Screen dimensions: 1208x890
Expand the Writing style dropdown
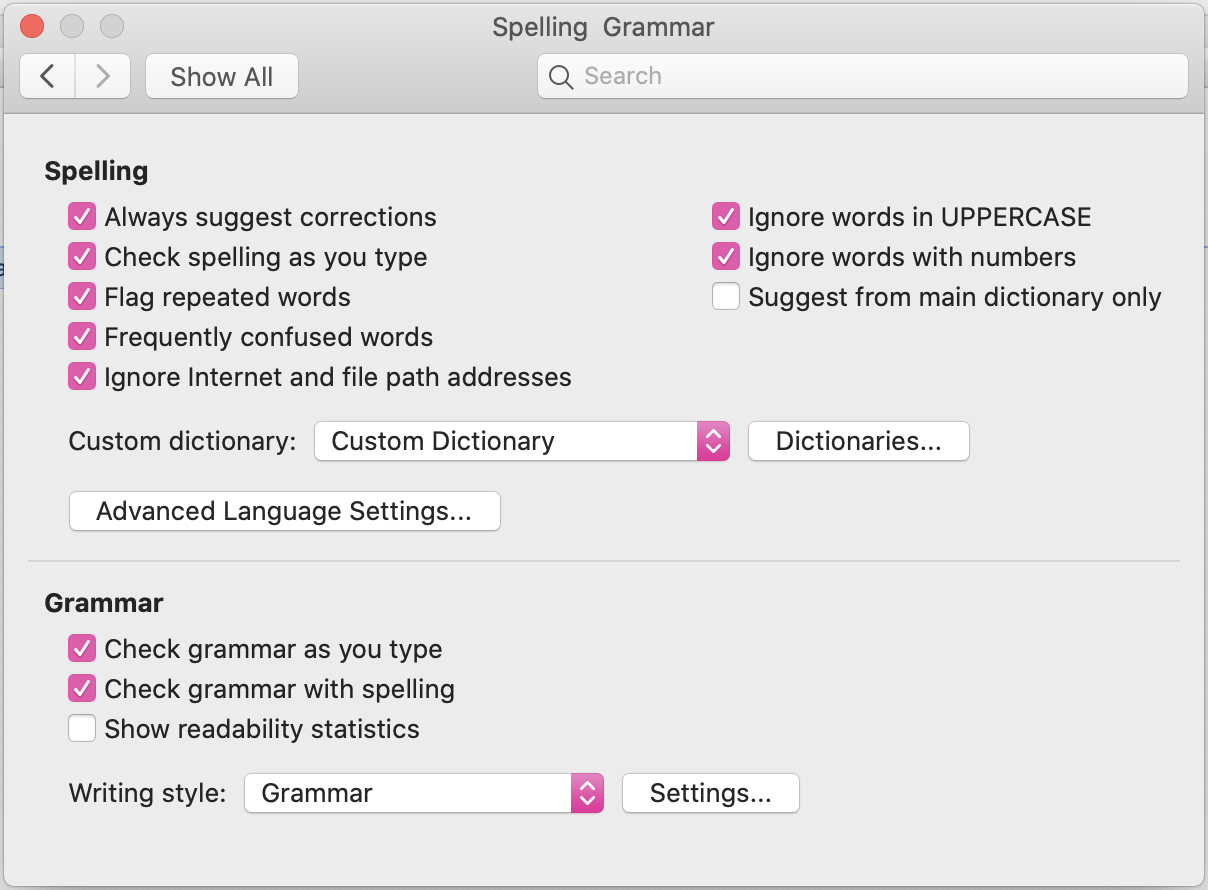click(423, 793)
